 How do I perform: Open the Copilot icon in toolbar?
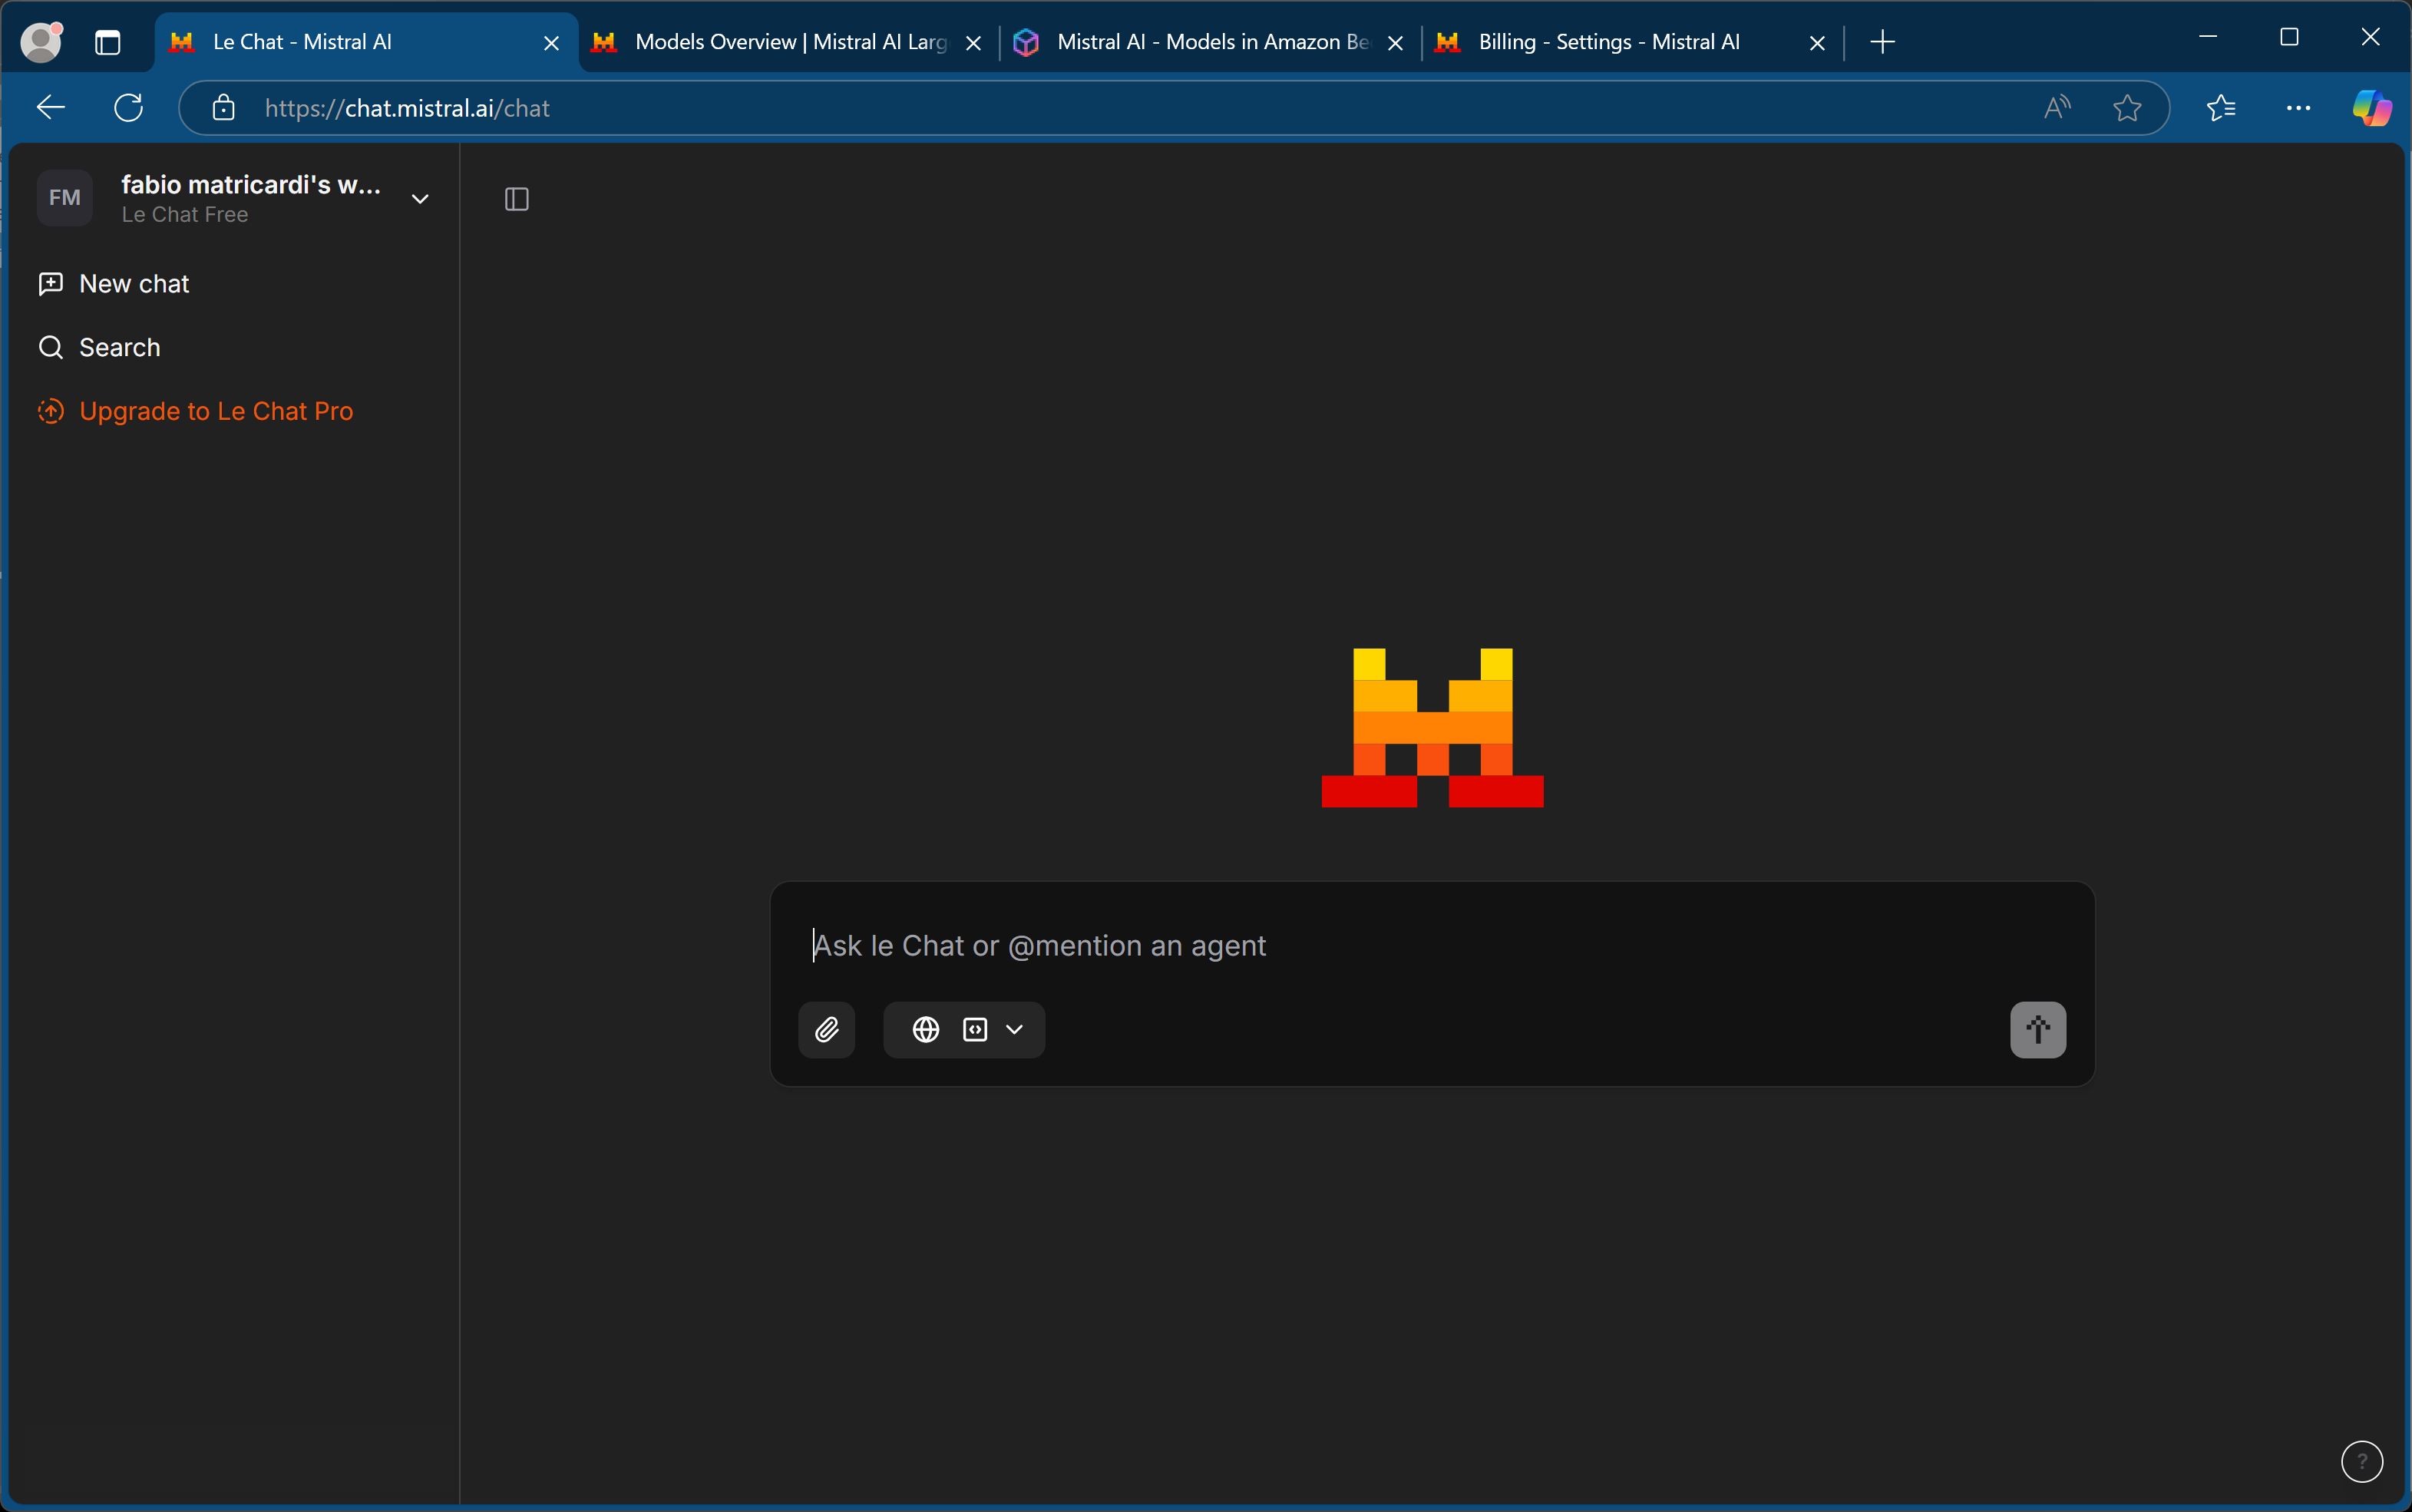(x=2371, y=108)
